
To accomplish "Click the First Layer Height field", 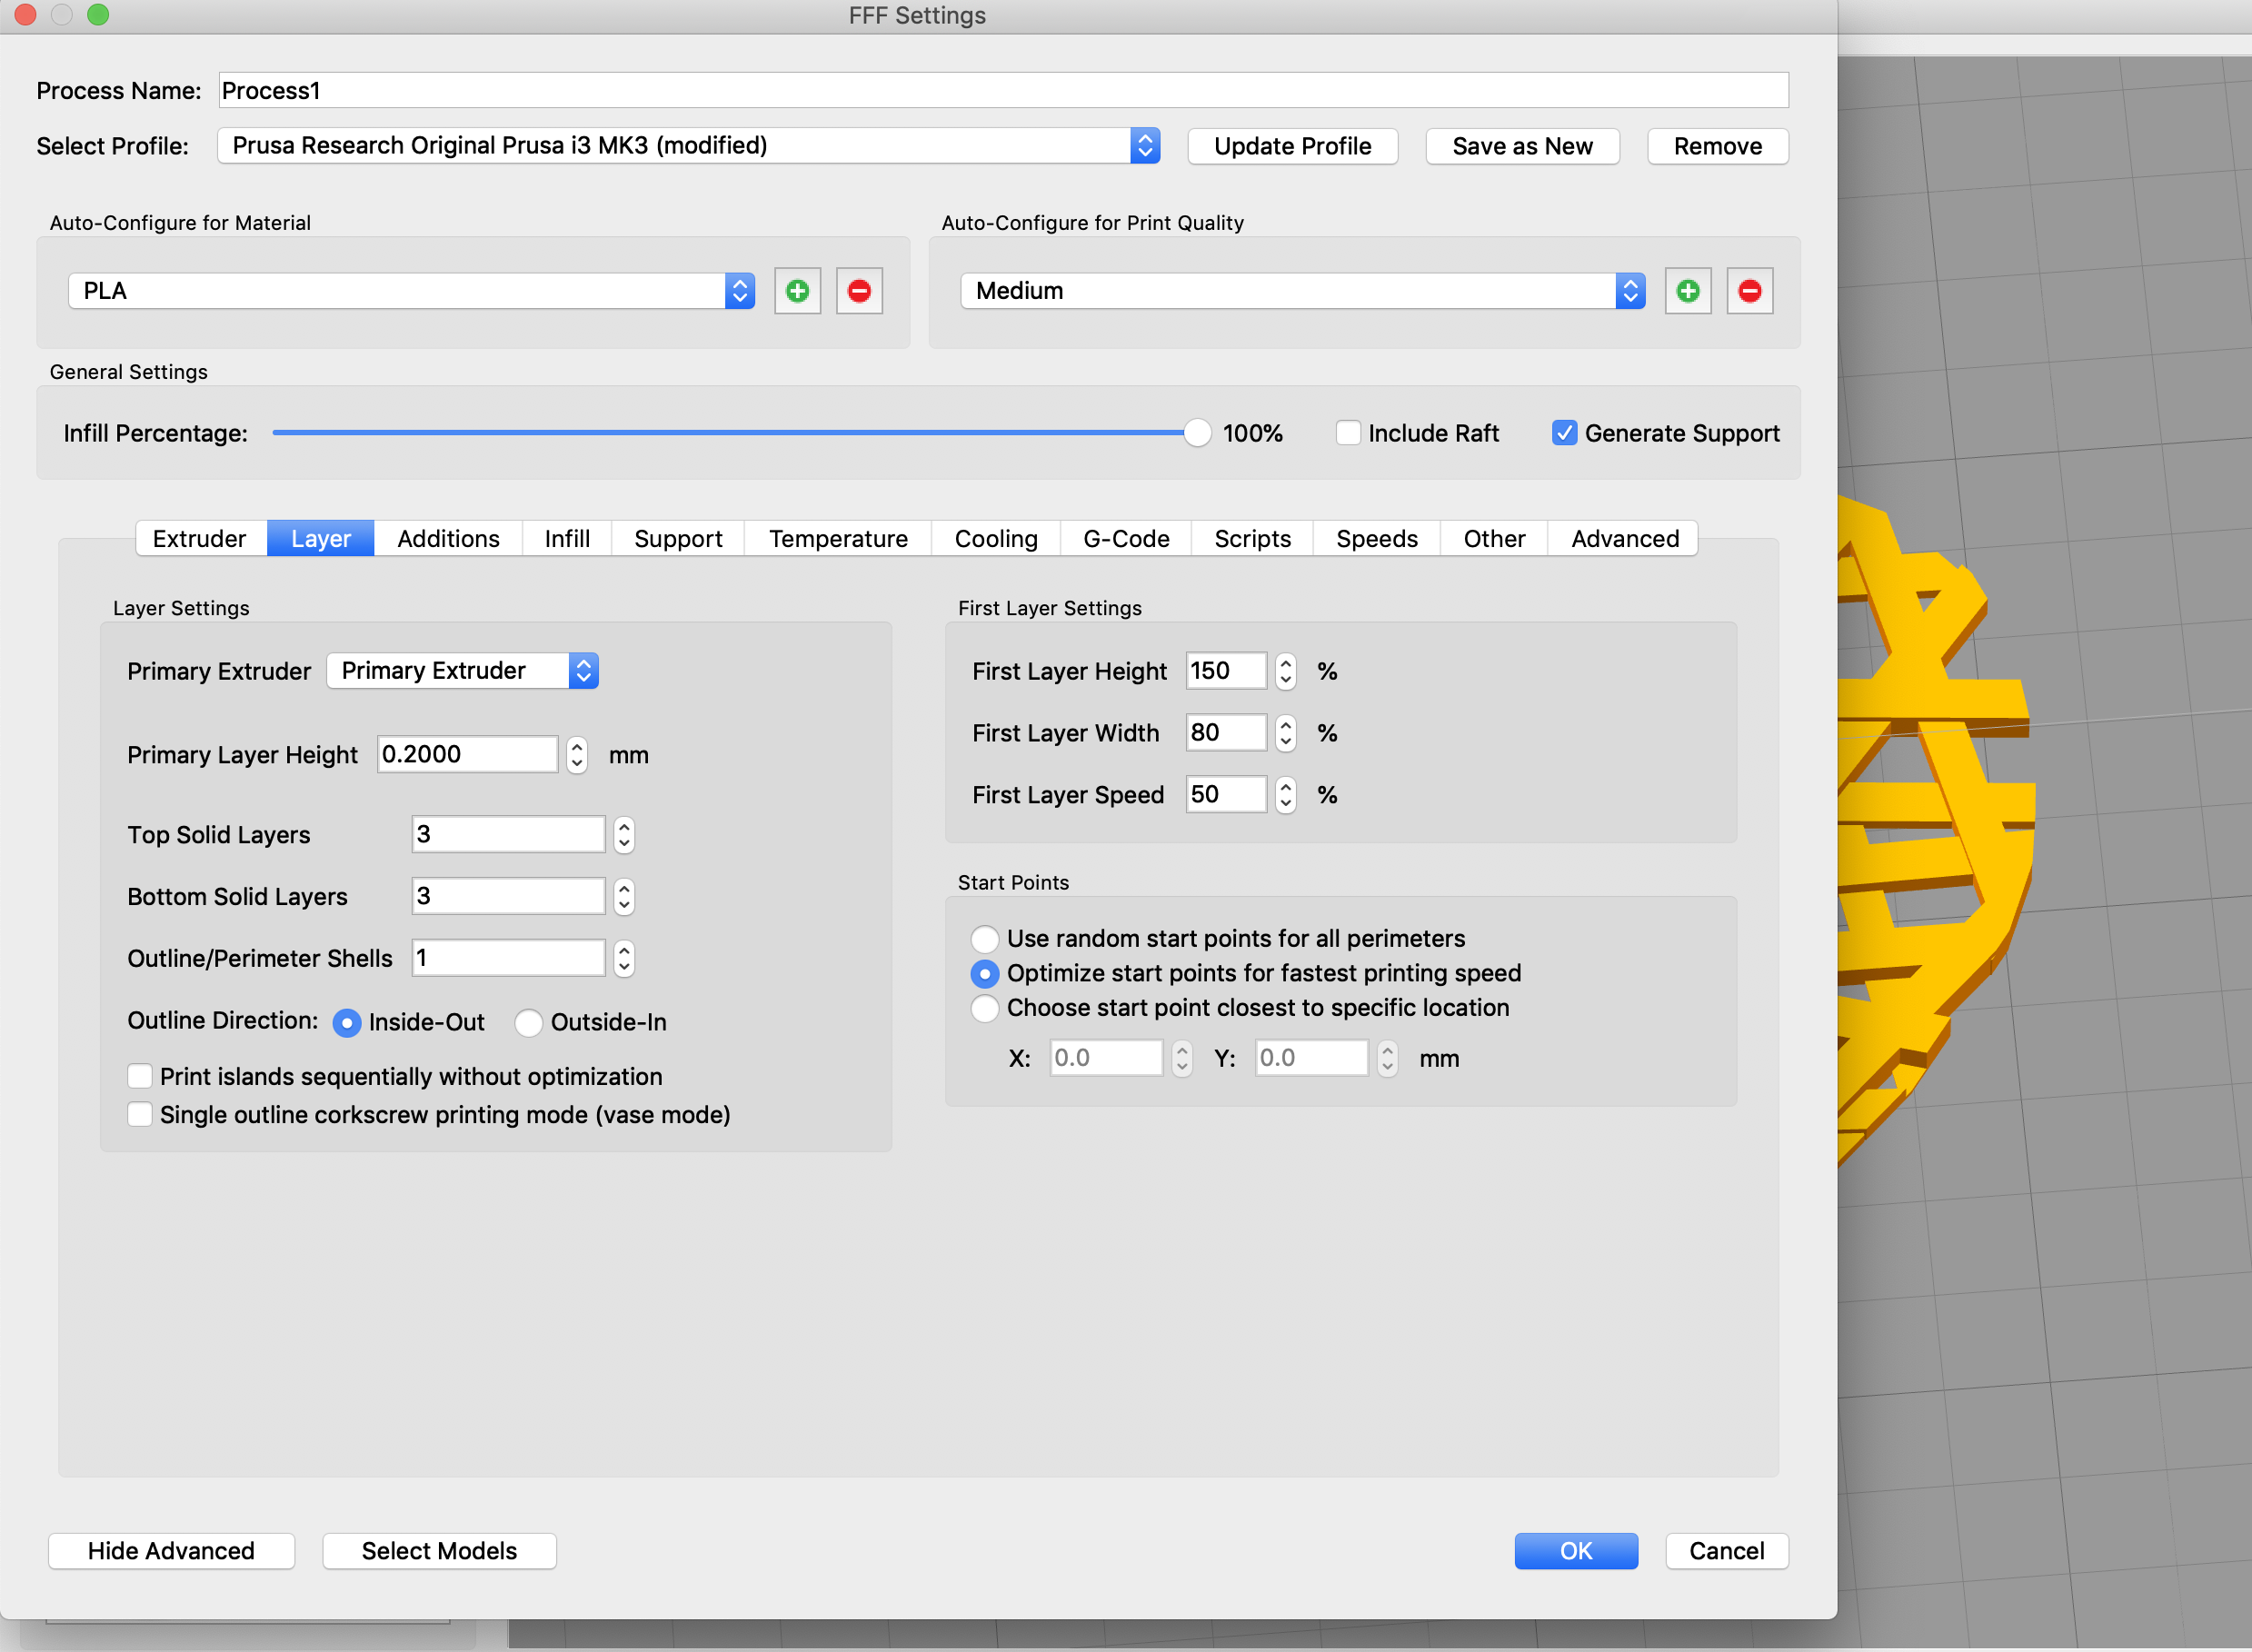I will point(1226,671).
